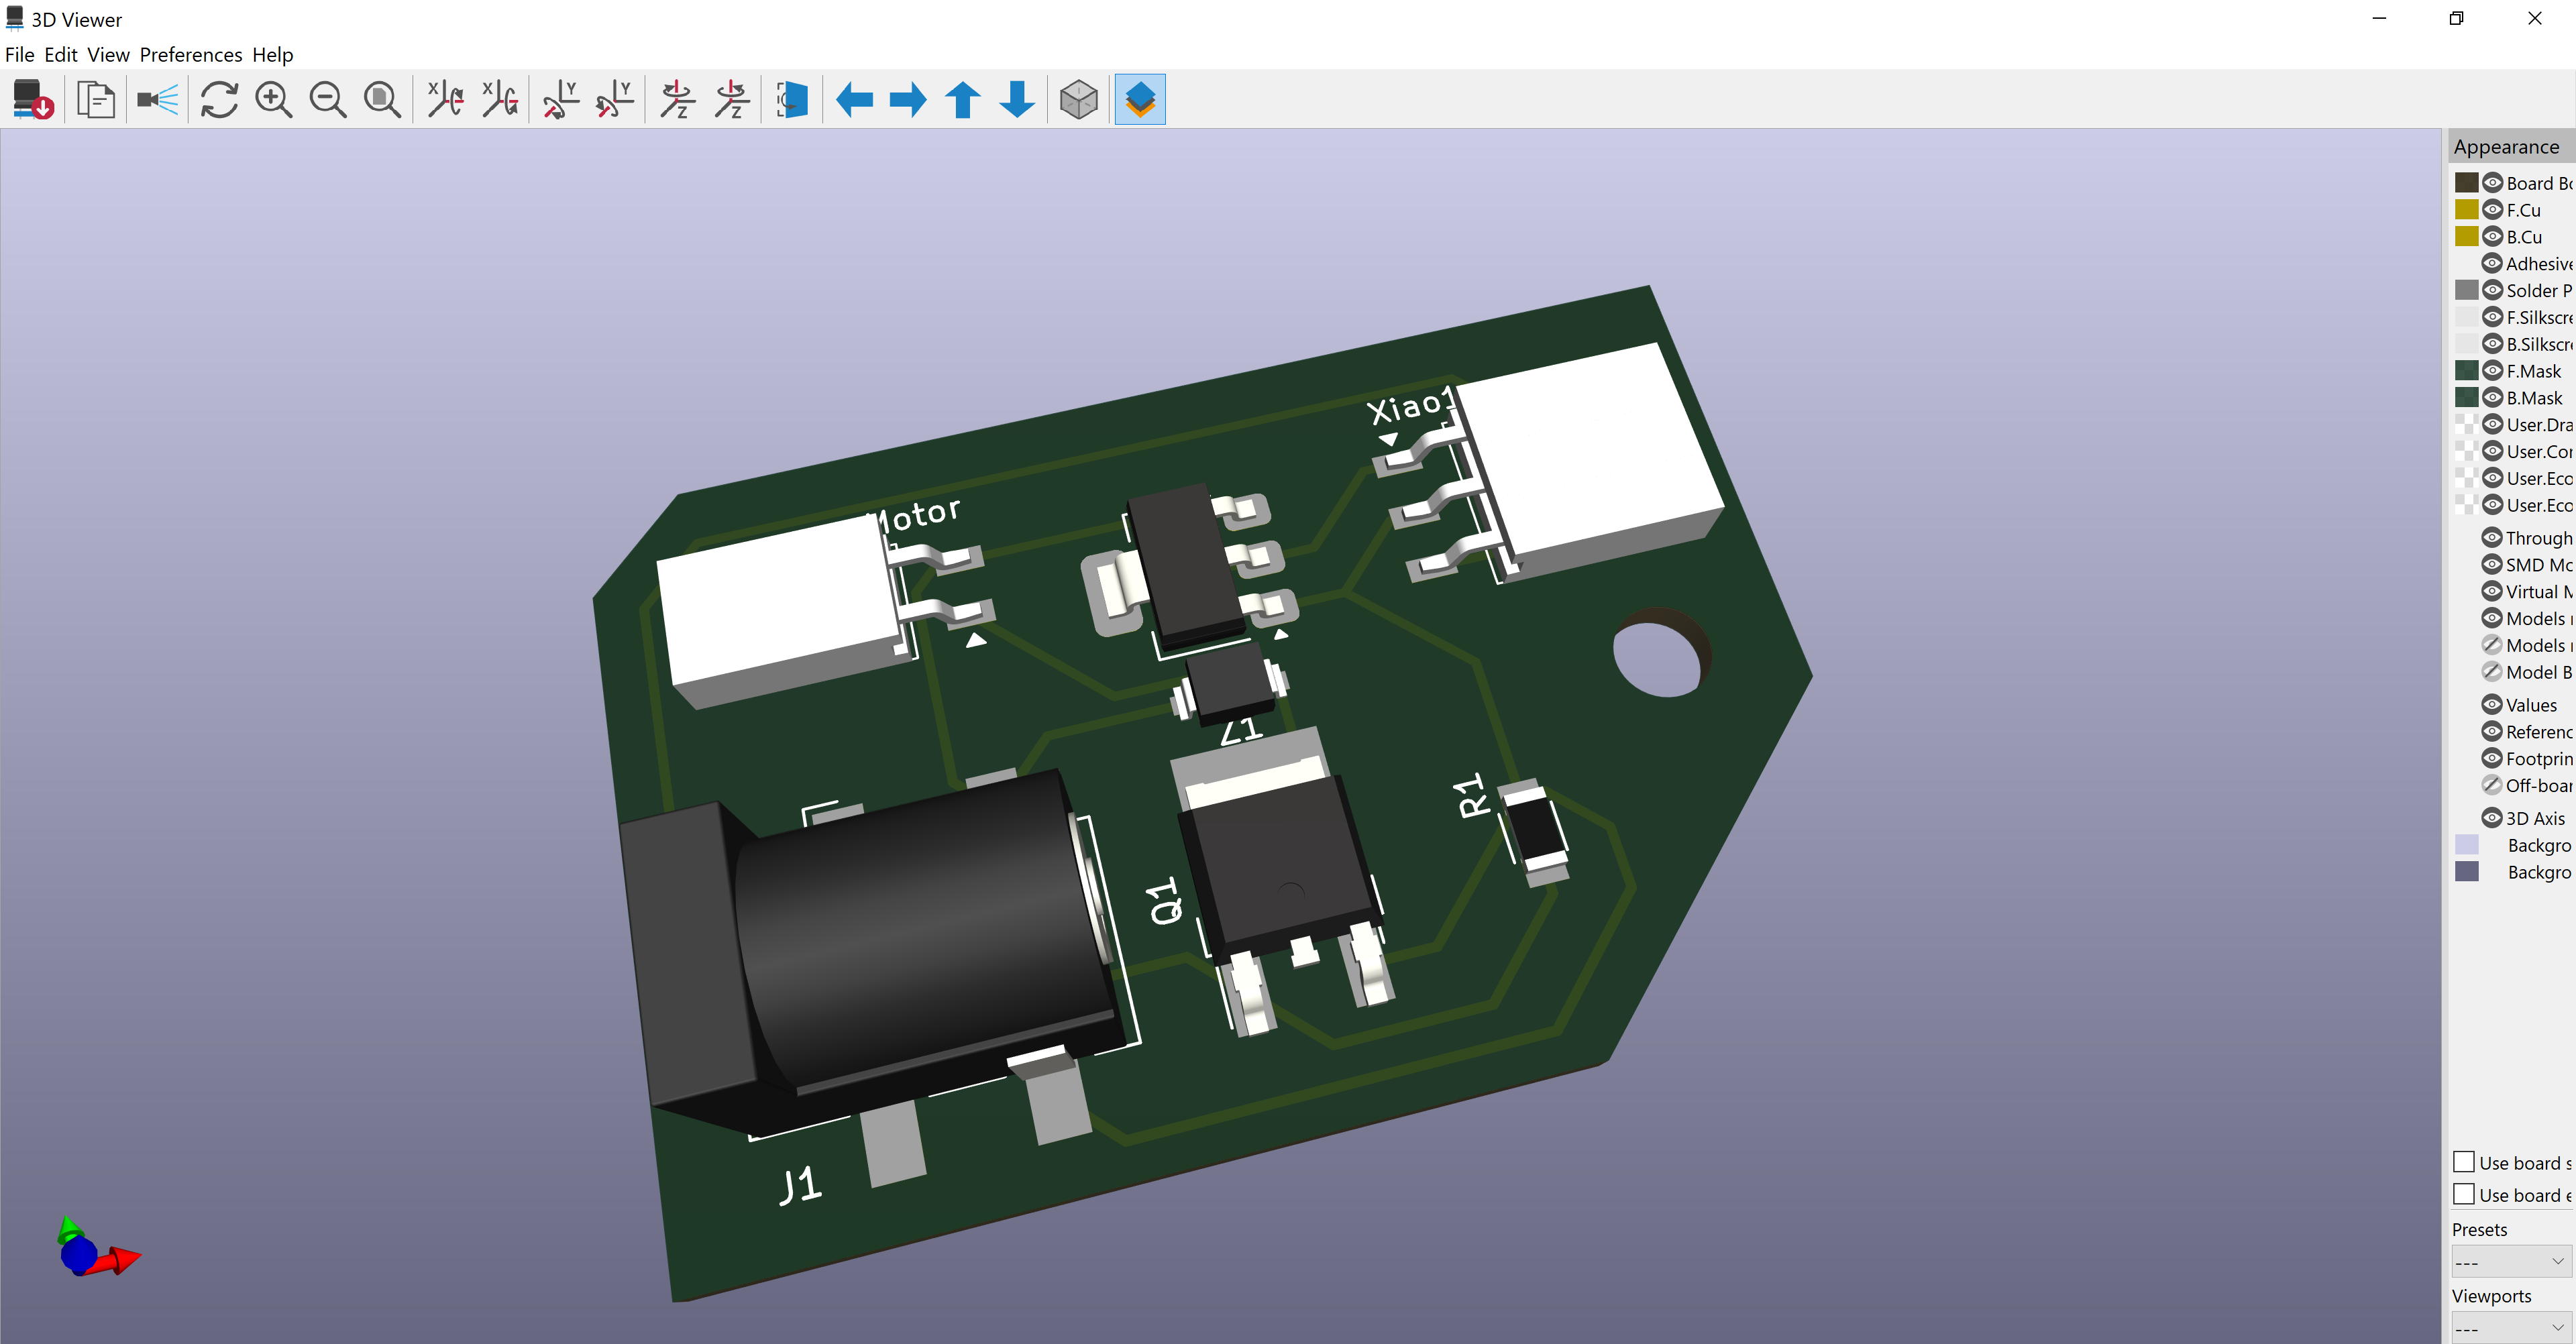Click the background bottom color swatch
Screen dimensions: 2576x1344
pyautogui.click(x=2467, y=872)
